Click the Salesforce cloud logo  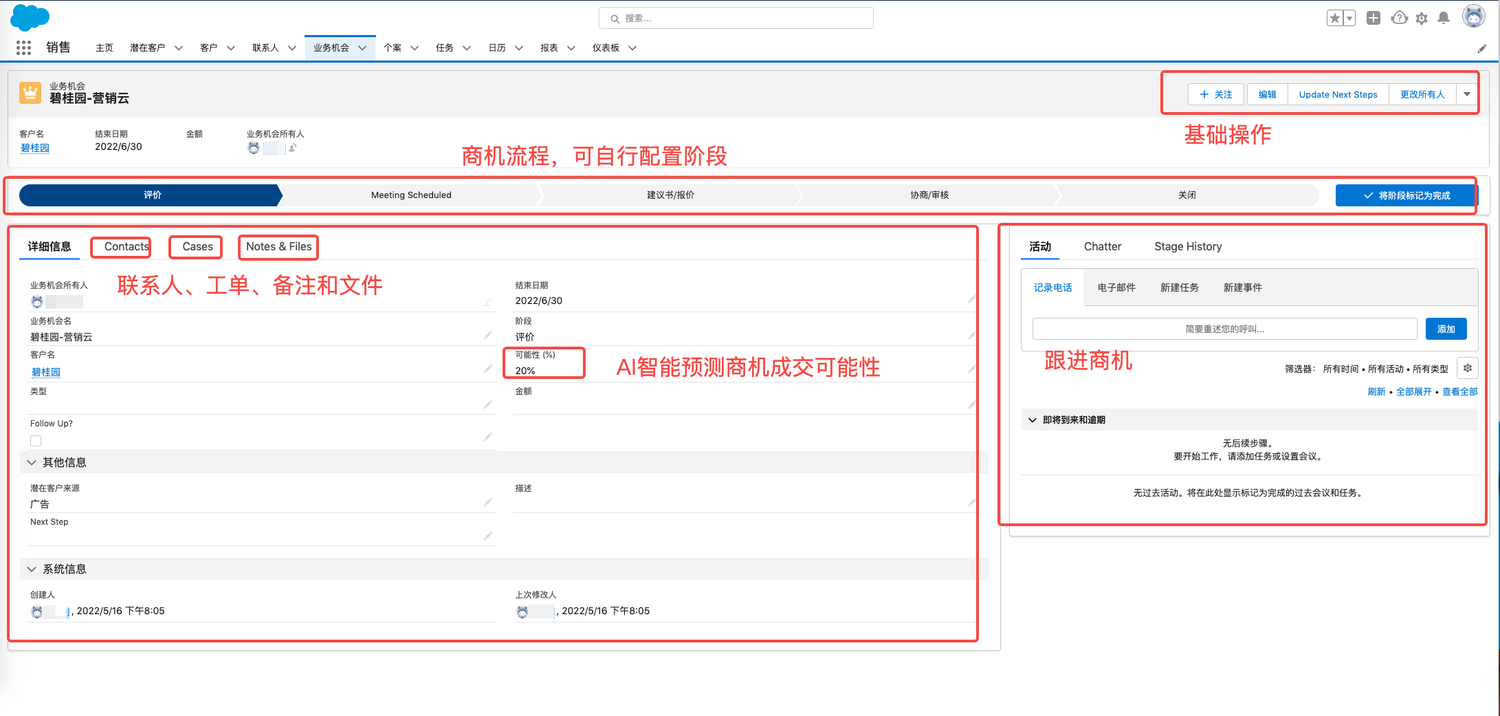coord(30,17)
